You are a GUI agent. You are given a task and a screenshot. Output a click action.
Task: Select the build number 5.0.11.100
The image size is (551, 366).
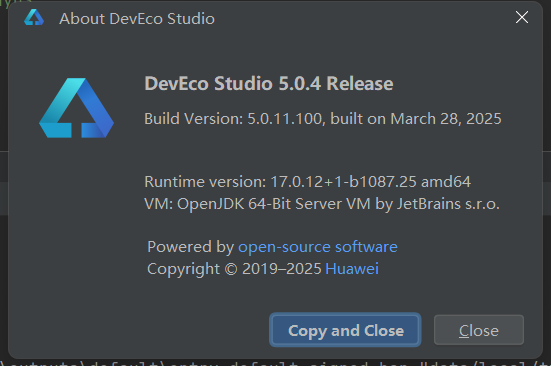pos(285,119)
